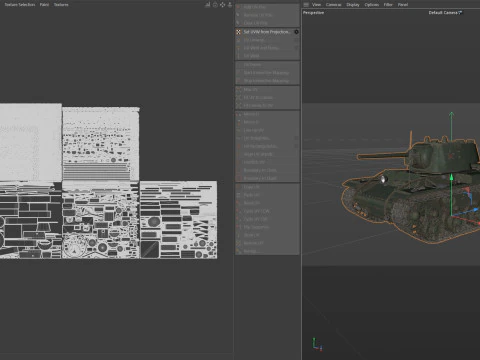This screenshot has width=480, height=360.
Task: Click the Max UV command icon
Action: coord(239,90)
